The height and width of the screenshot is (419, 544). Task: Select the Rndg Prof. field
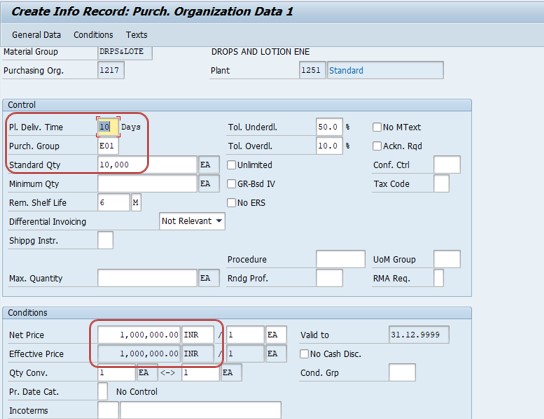coord(329,278)
